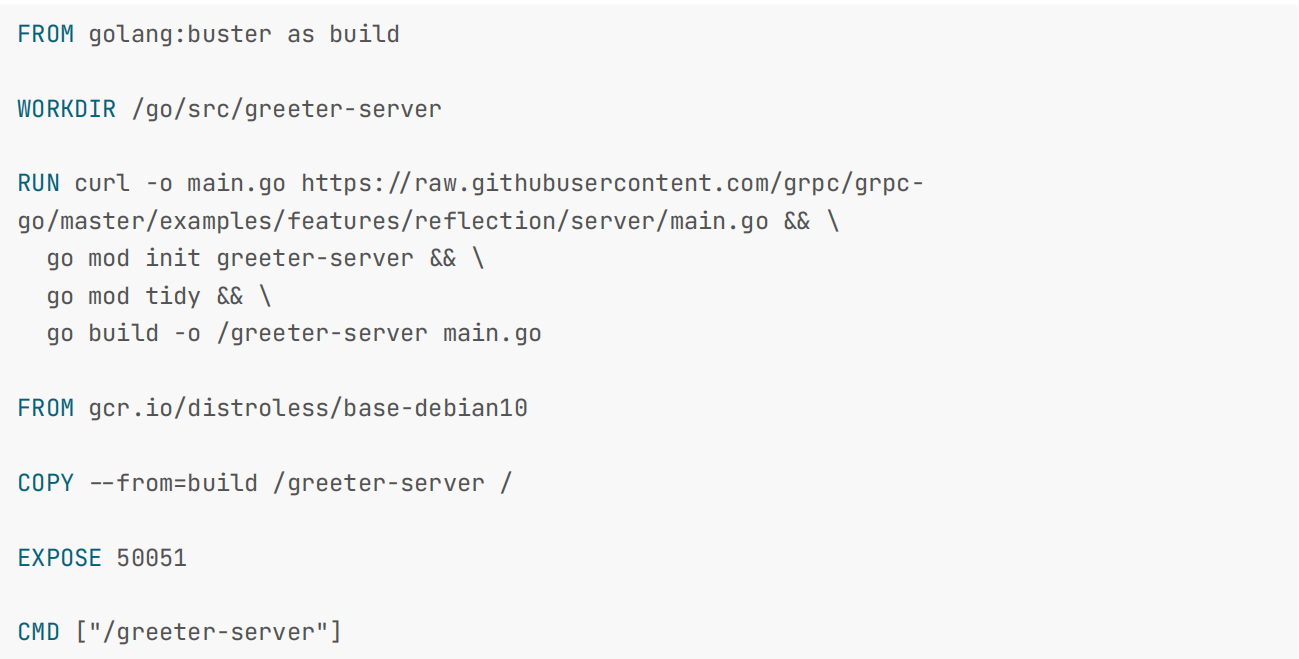Click the RUN keyword
Image resolution: width=1299 pixels, height=659 pixels.
pos(39,184)
